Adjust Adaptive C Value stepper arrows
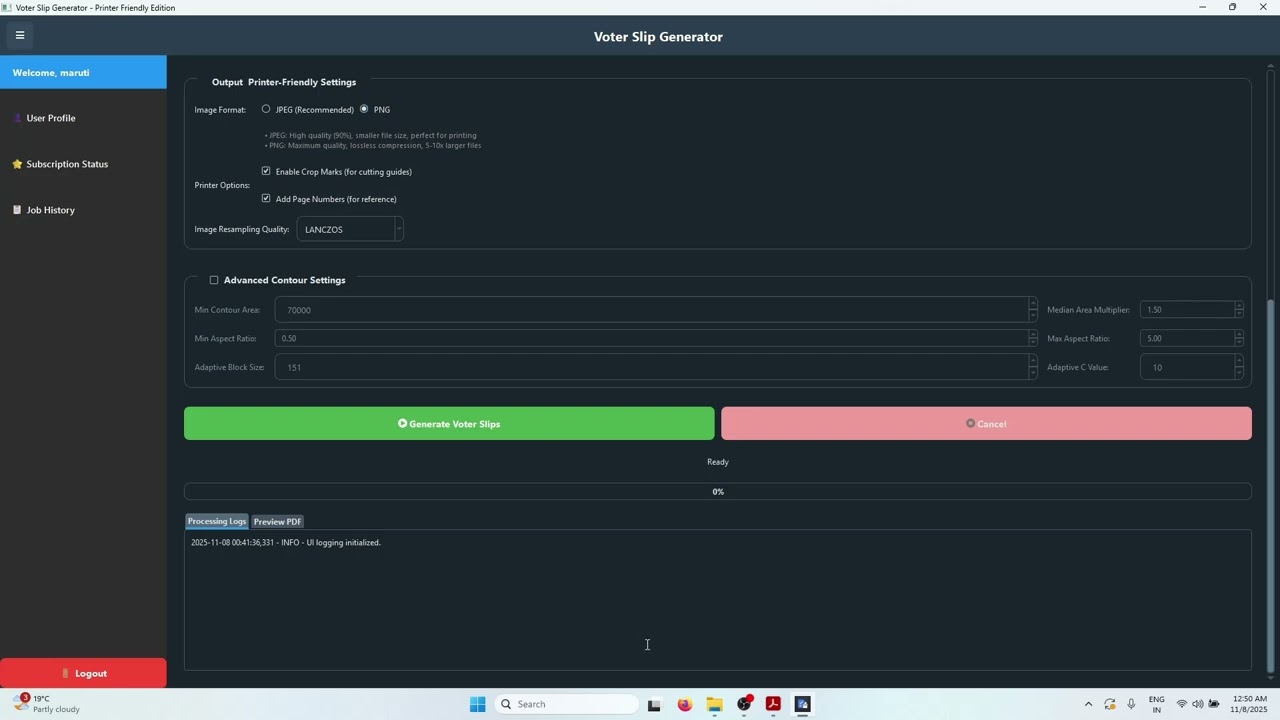The height and width of the screenshot is (720, 1280). pos(1239,367)
